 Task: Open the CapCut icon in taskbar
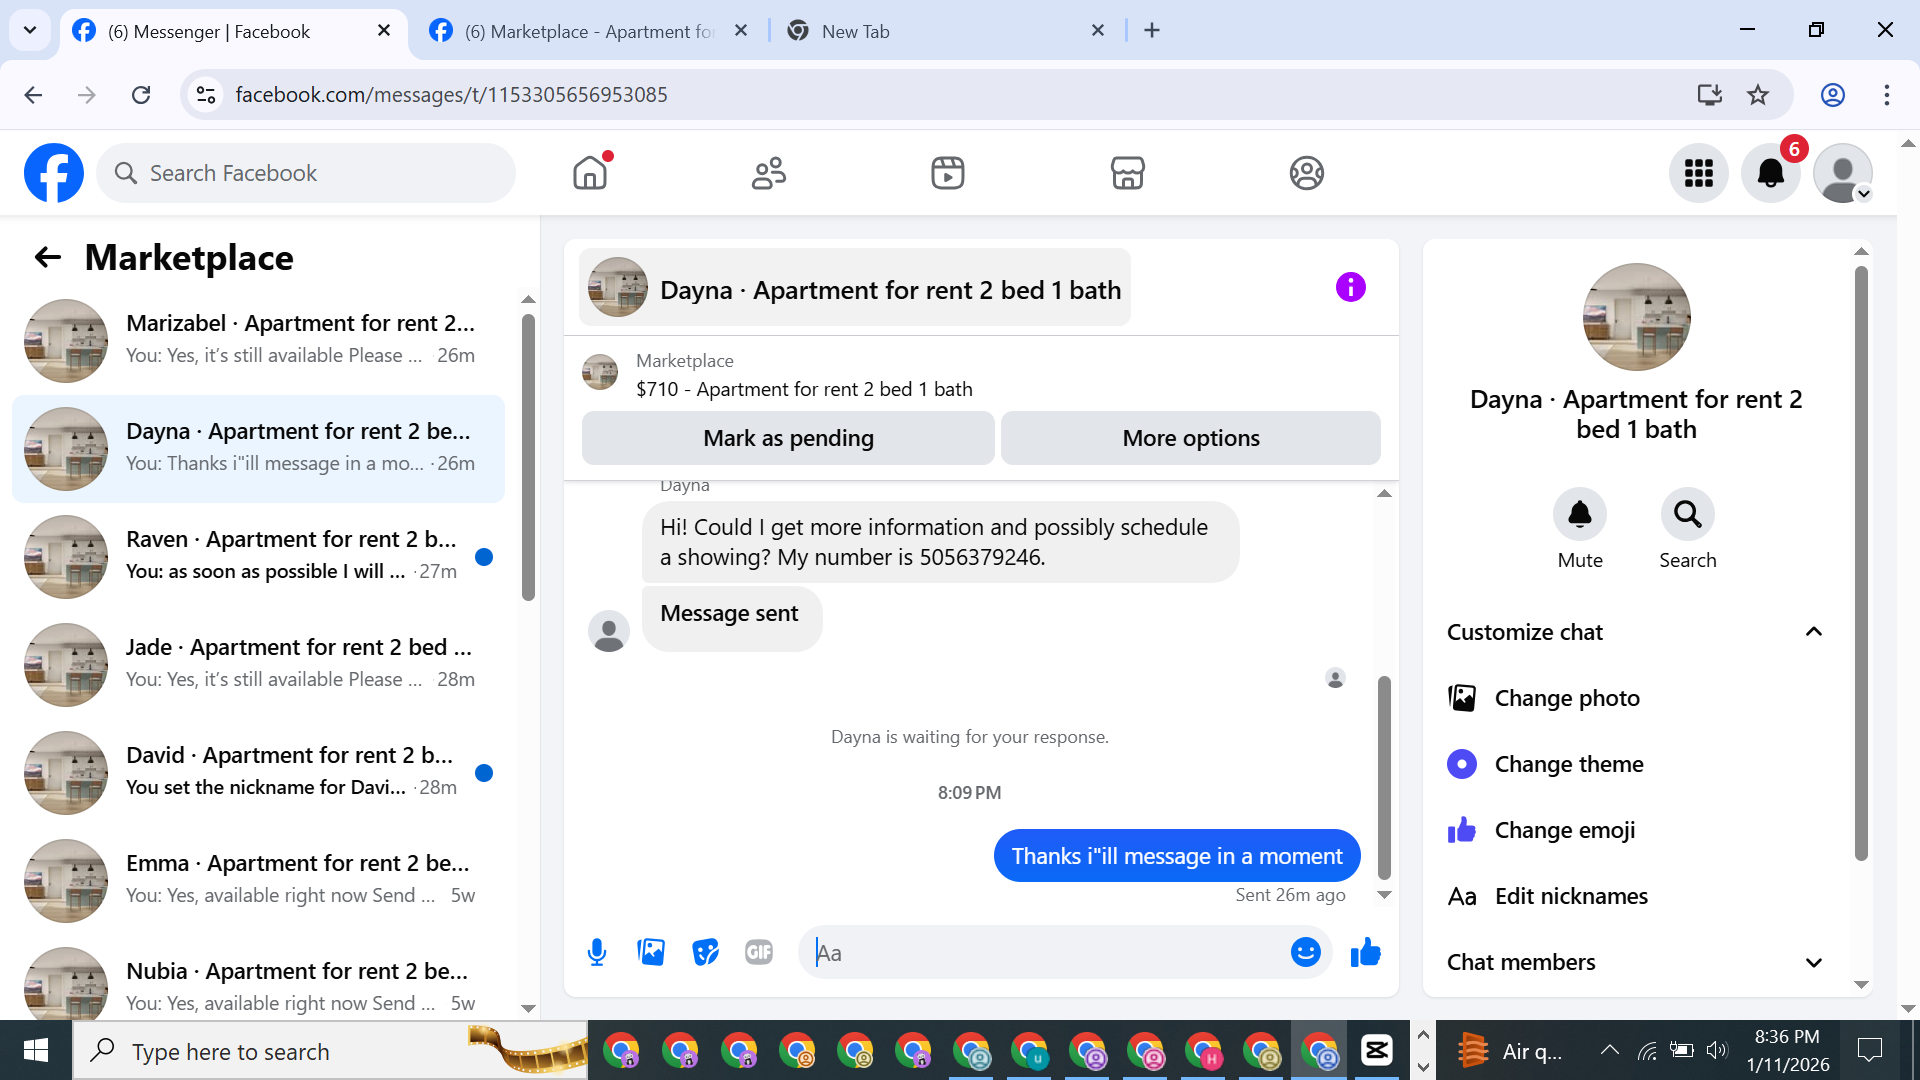coord(1377,1050)
